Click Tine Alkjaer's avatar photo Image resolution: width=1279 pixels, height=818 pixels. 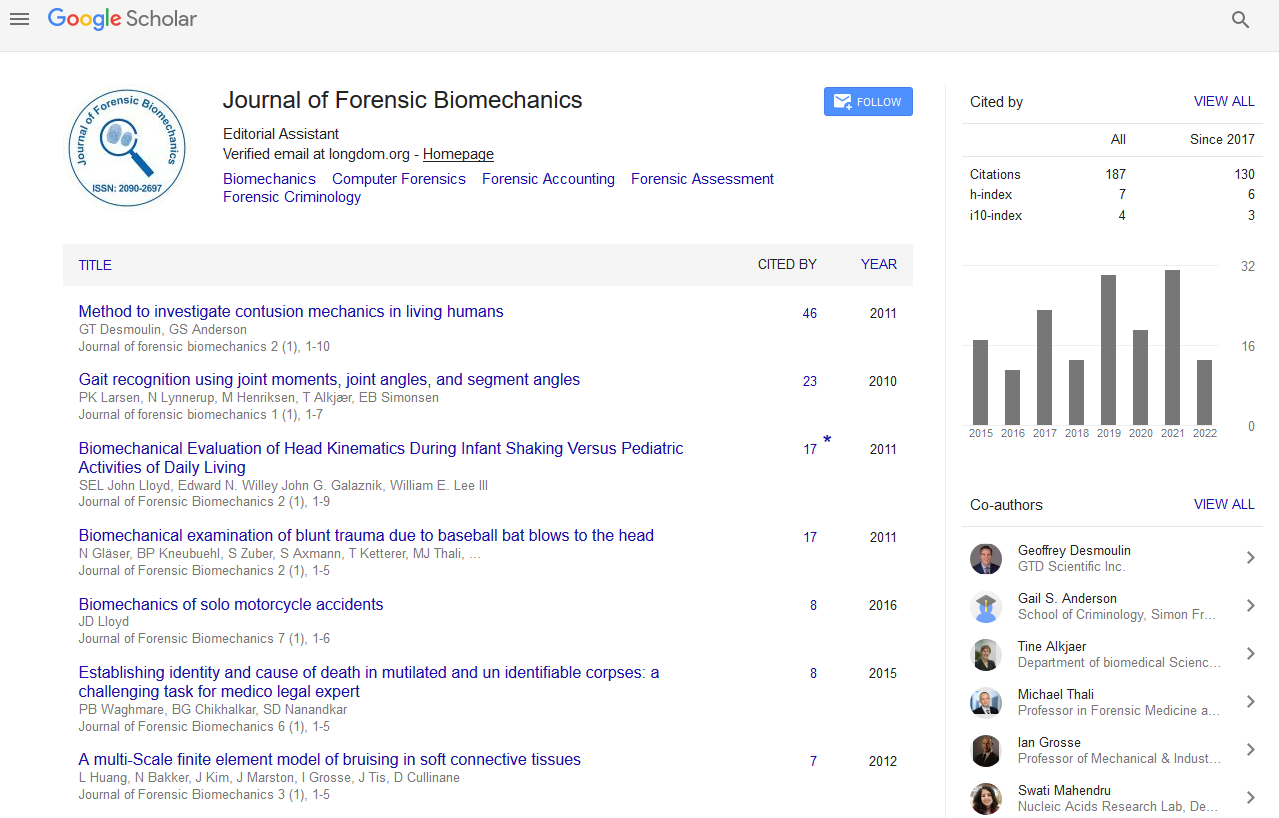pyautogui.click(x=986, y=654)
